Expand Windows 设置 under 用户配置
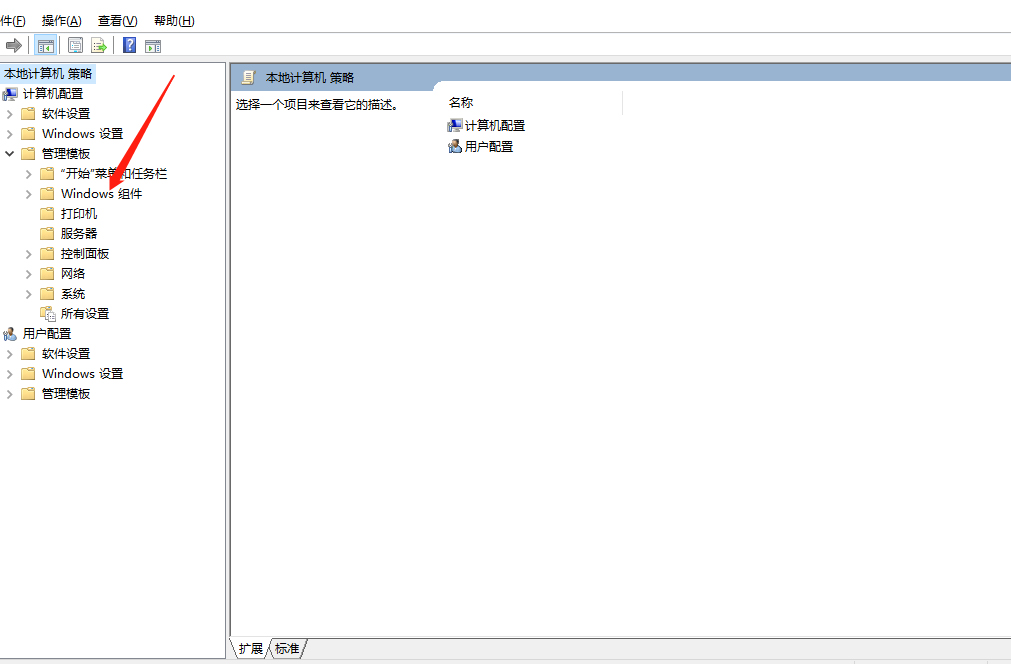The height and width of the screenshot is (664, 1011). [x=10, y=374]
